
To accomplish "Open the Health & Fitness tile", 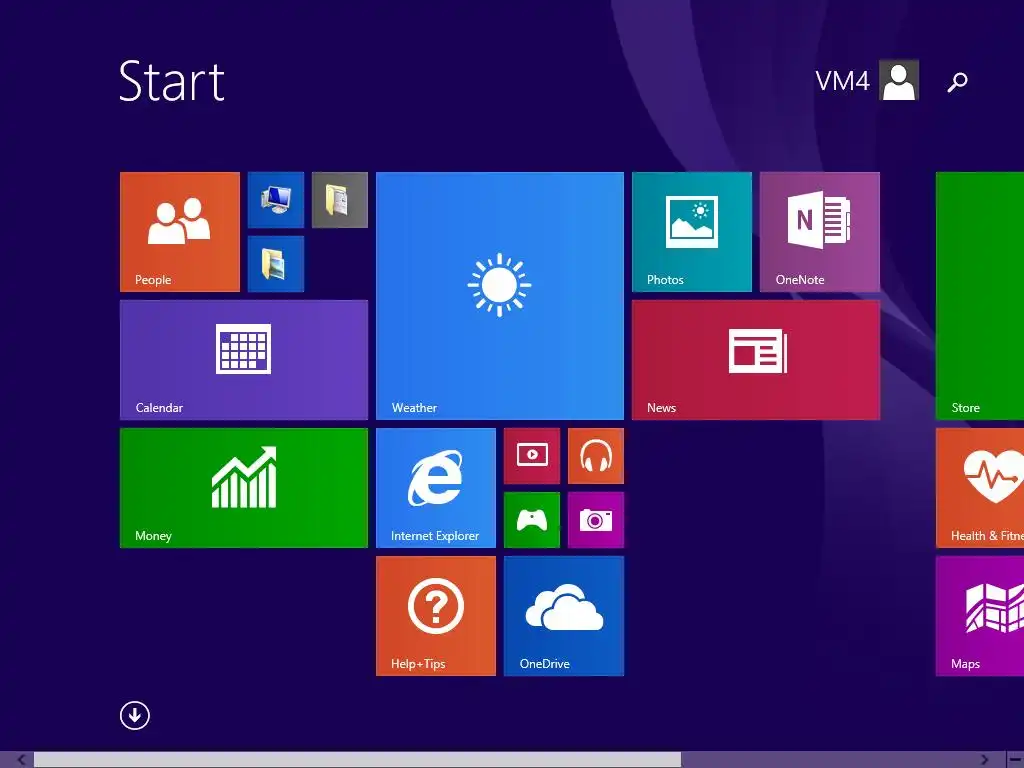I will 980,488.
